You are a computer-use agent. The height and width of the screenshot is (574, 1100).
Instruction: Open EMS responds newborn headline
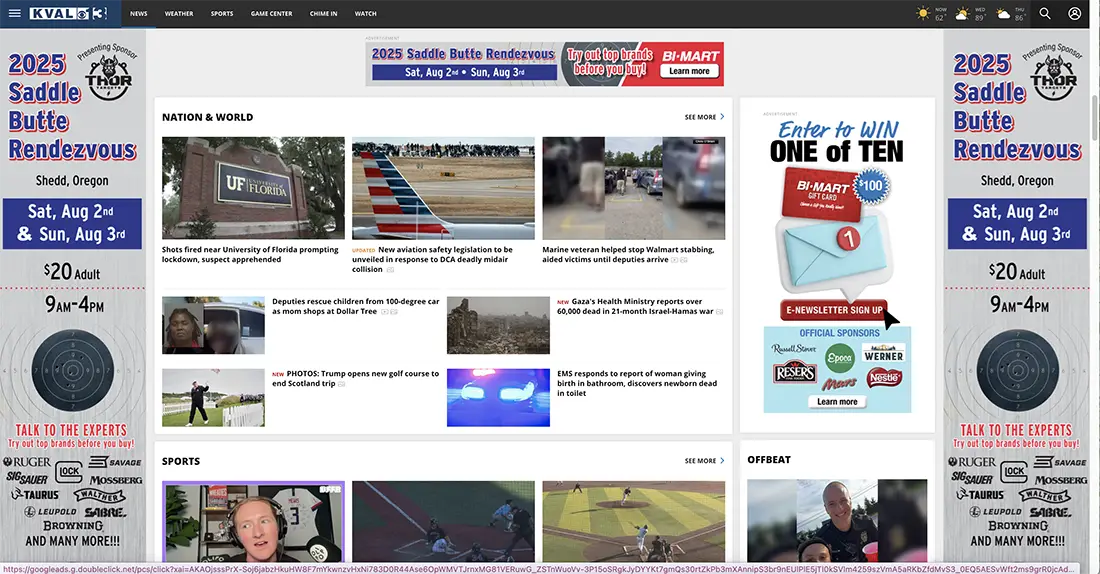pos(637,383)
